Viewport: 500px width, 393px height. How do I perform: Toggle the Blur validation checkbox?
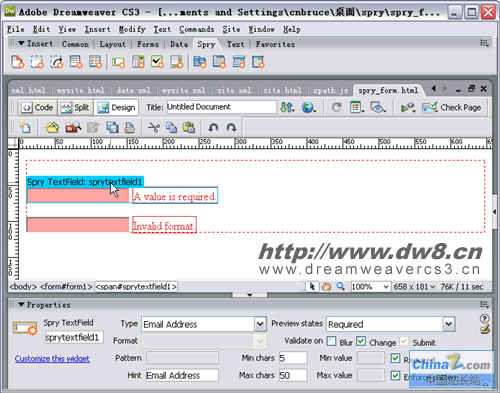pyautogui.click(x=332, y=341)
